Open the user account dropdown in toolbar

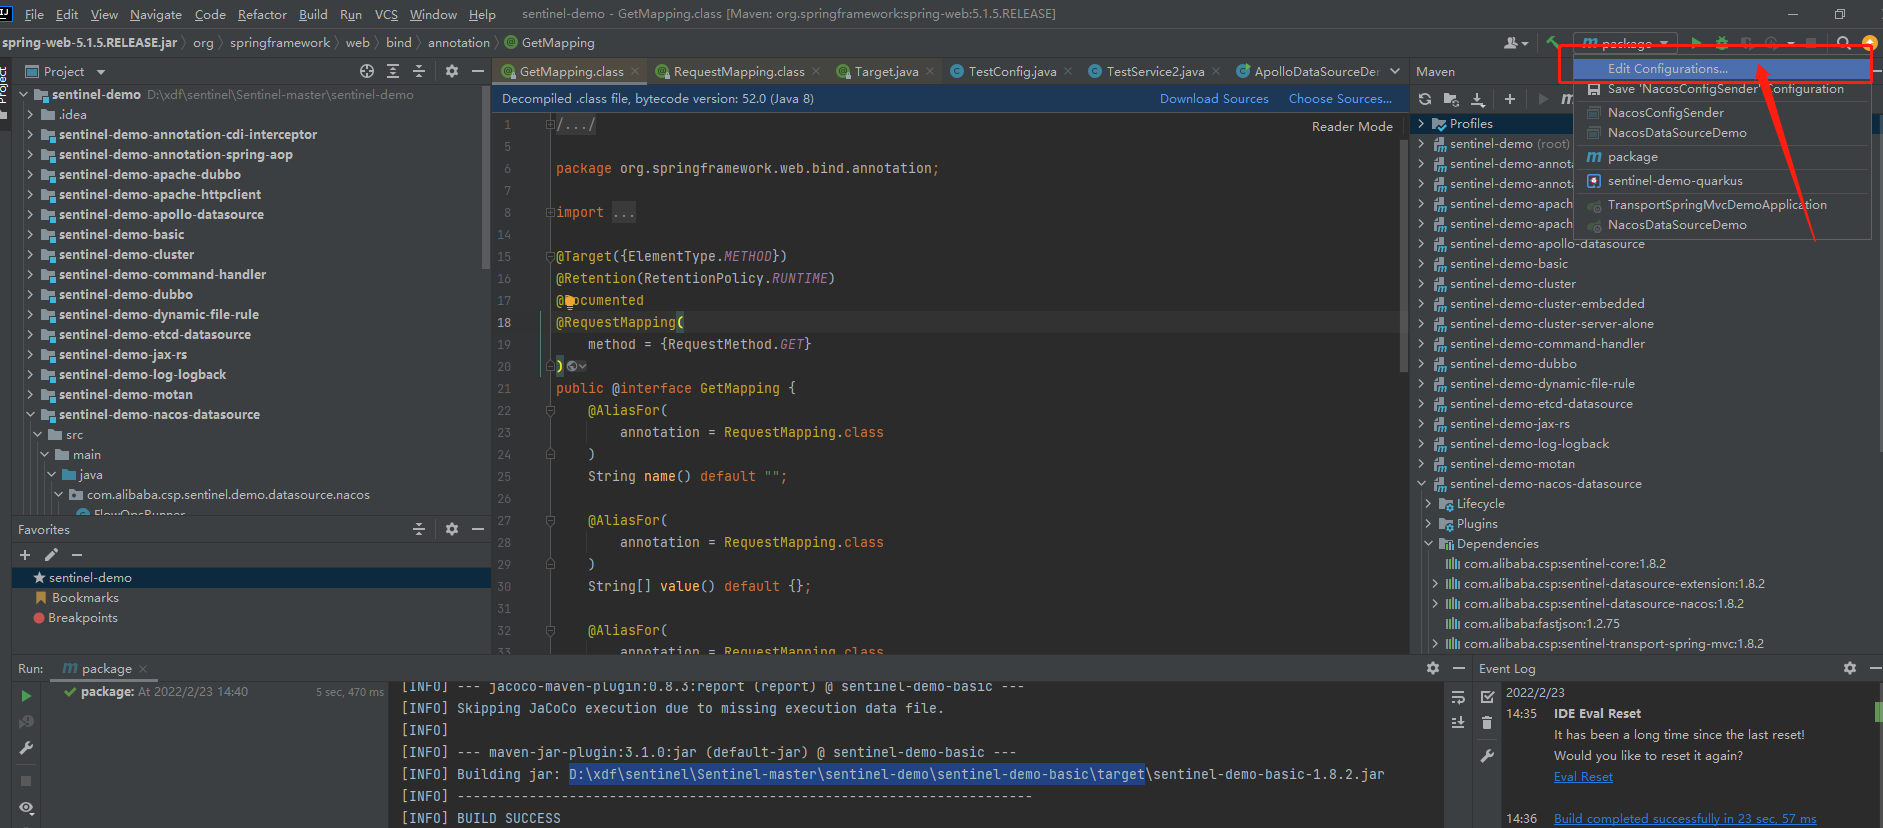point(1516,43)
